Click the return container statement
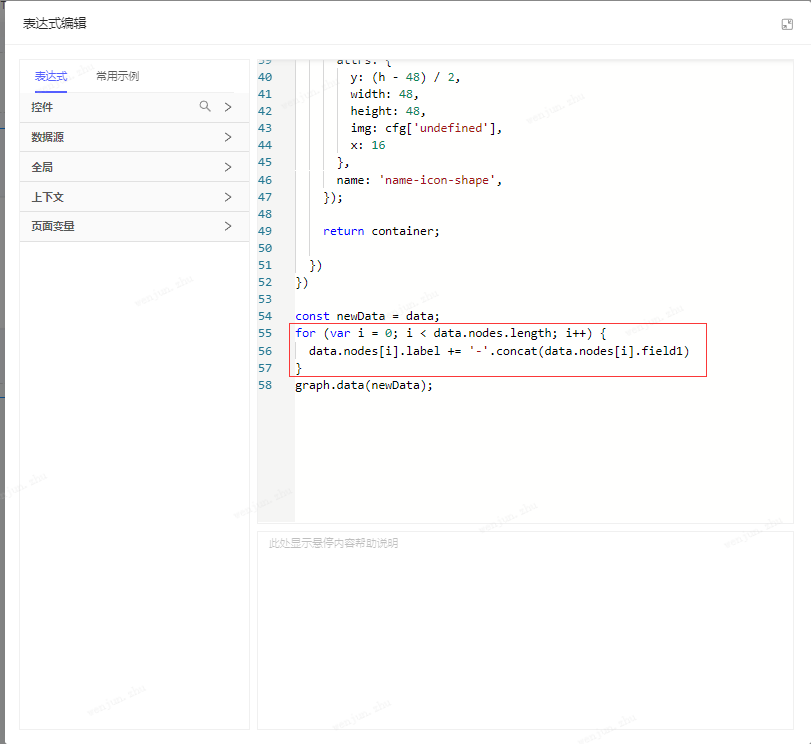The image size is (811, 744). pos(381,231)
